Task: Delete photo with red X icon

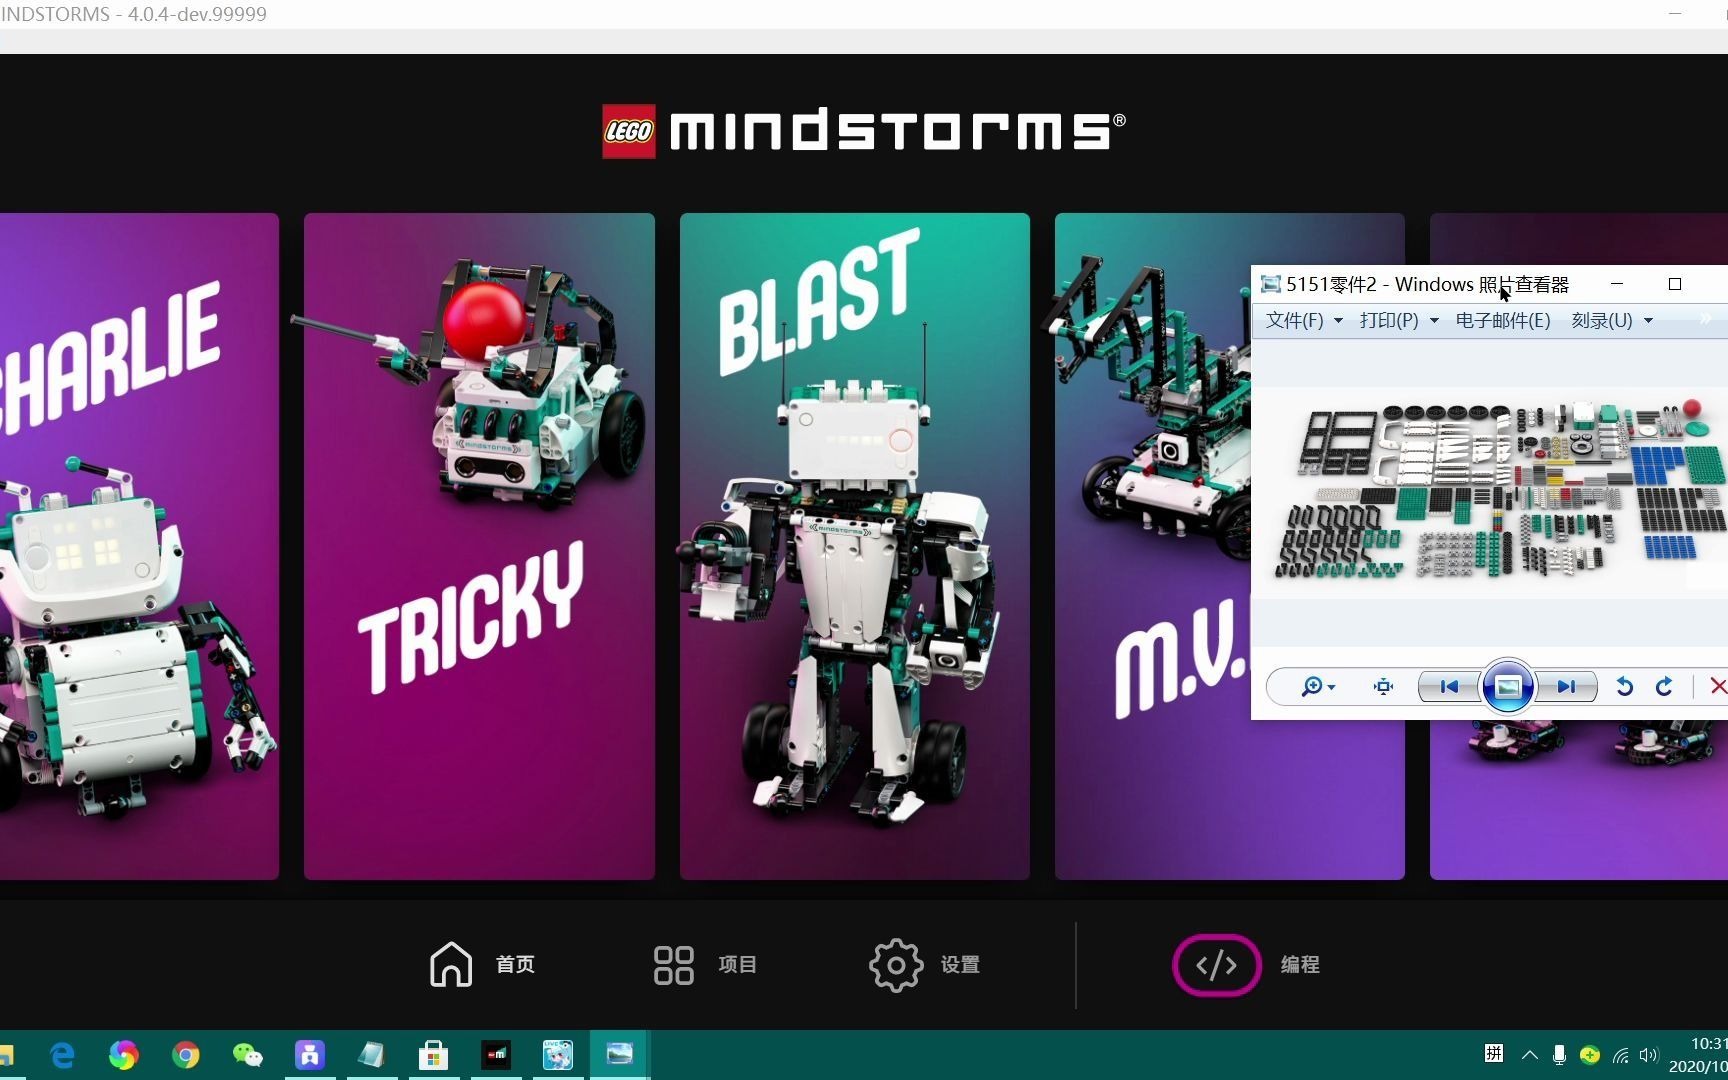Action: 1718,686
